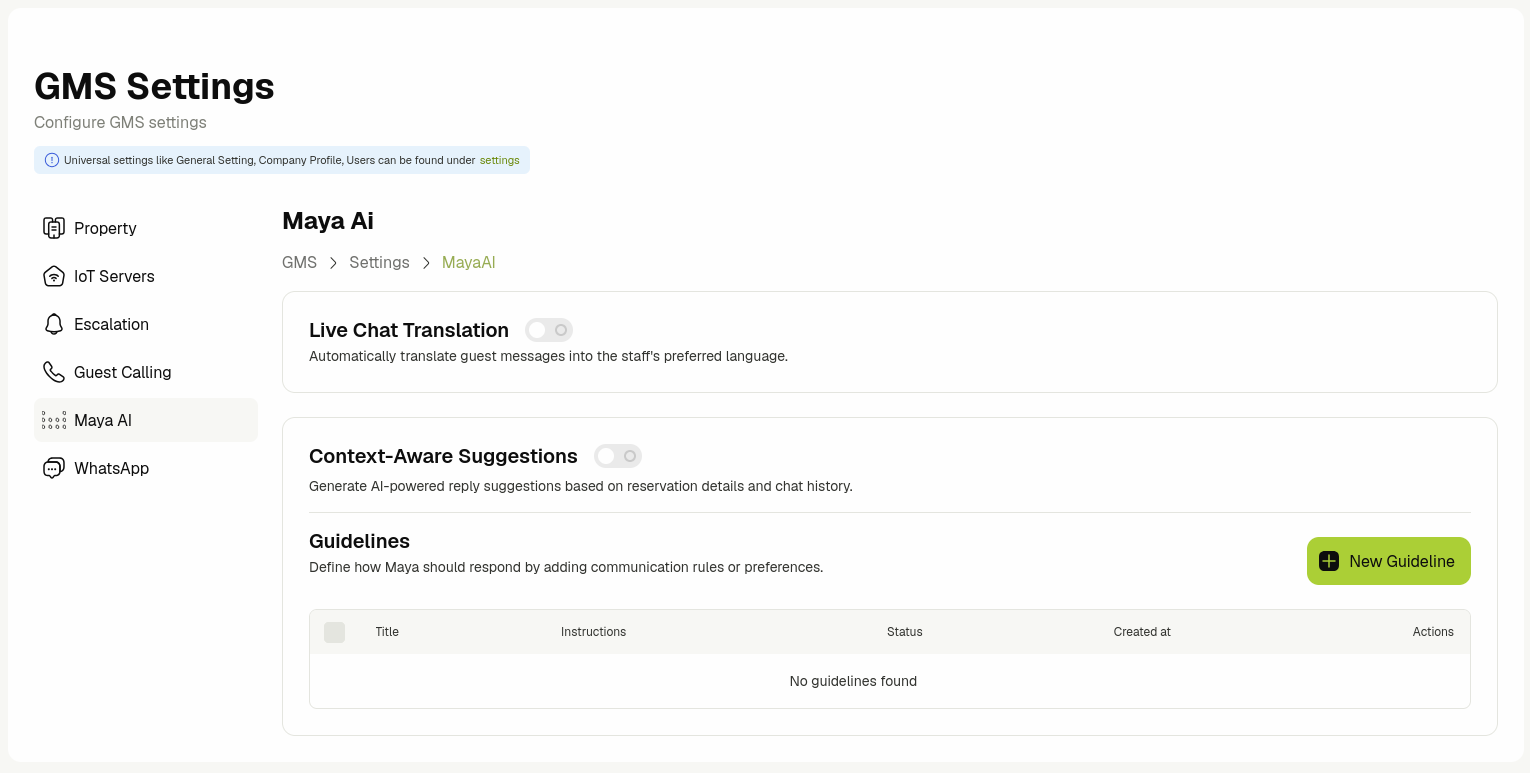Viewport: 1530px width, 773px height.
Task: Open the Escalation settings label
Action: (111, 324)
